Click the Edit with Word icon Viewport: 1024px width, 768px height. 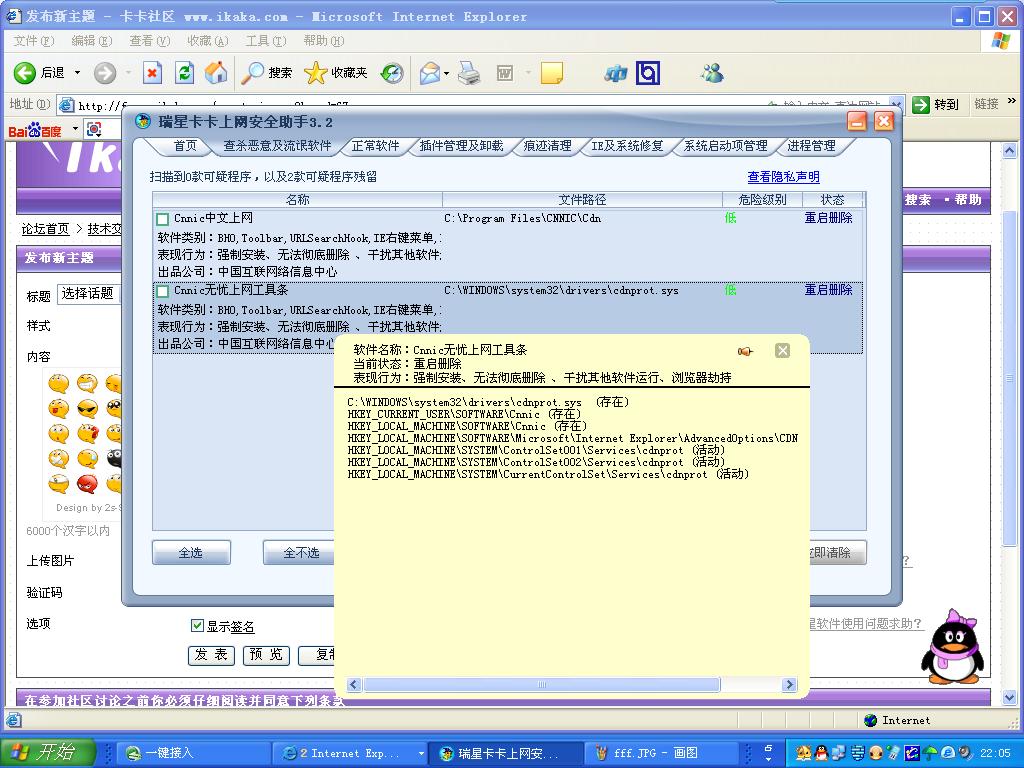click(x=505, y=72)
